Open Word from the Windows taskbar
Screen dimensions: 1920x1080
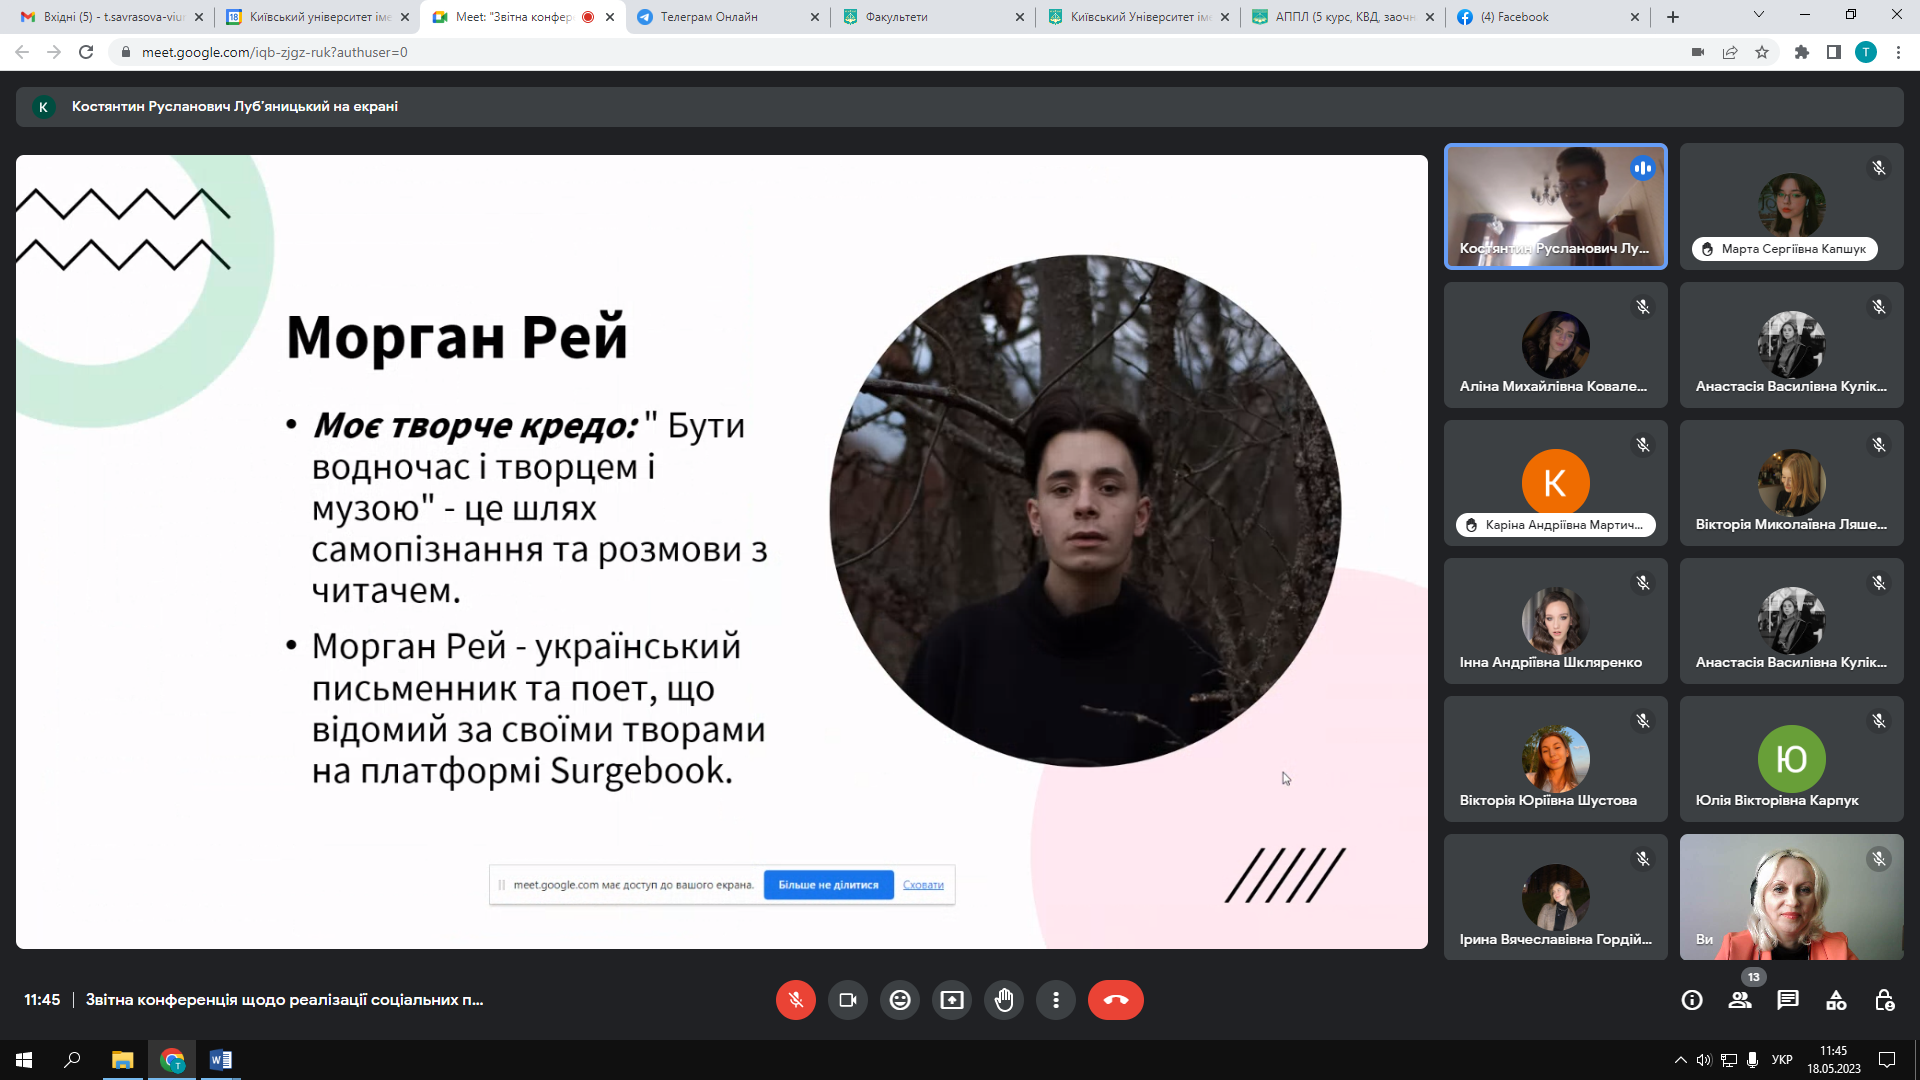coord(221,1060)
